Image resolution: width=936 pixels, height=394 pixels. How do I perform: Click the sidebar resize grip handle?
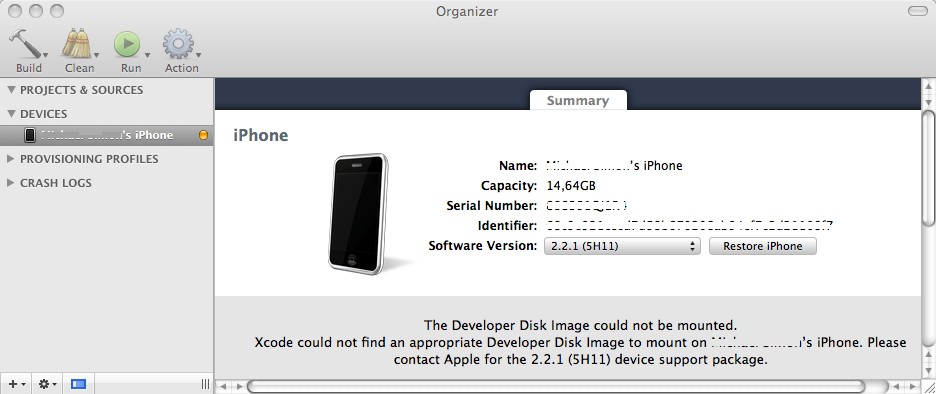click(x=205, y=384)
